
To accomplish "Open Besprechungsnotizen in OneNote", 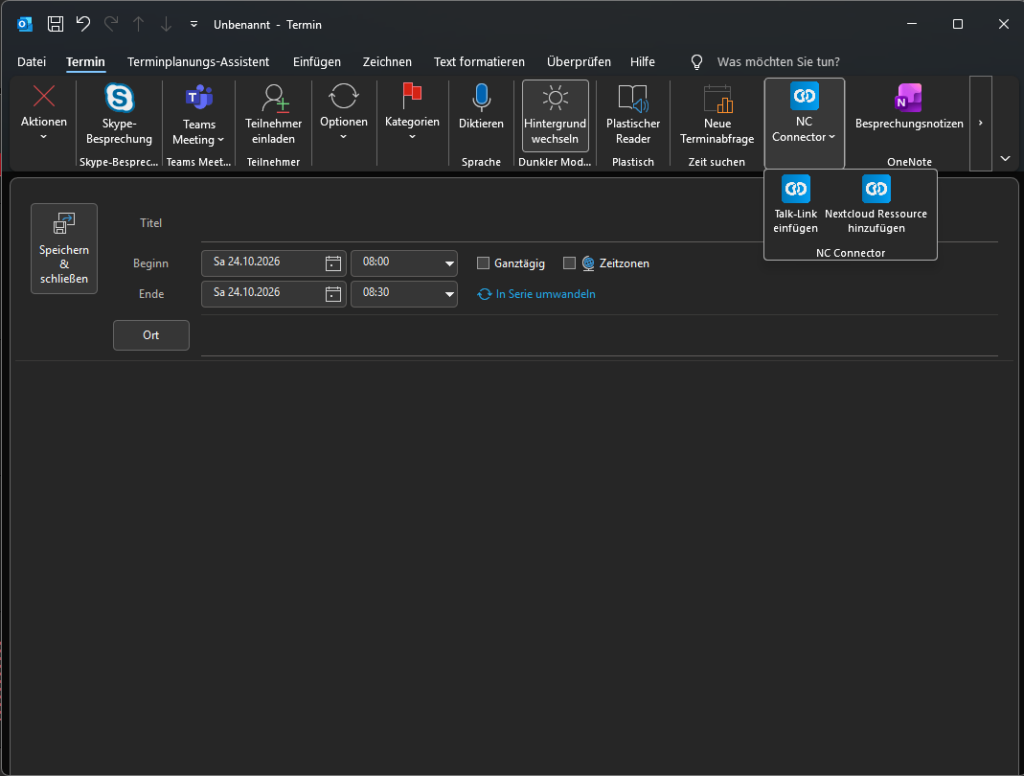I will pyautogui.click(x=909, y=108).
